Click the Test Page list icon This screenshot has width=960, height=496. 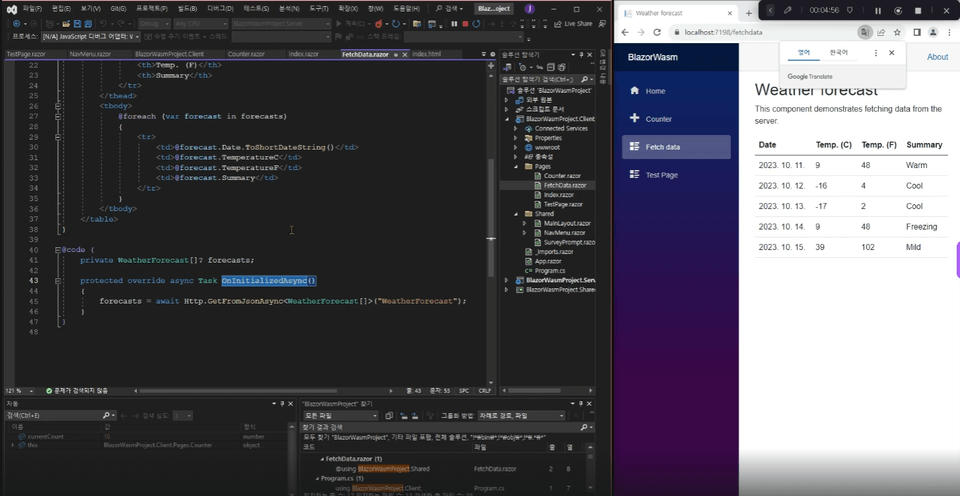[634, 175]
